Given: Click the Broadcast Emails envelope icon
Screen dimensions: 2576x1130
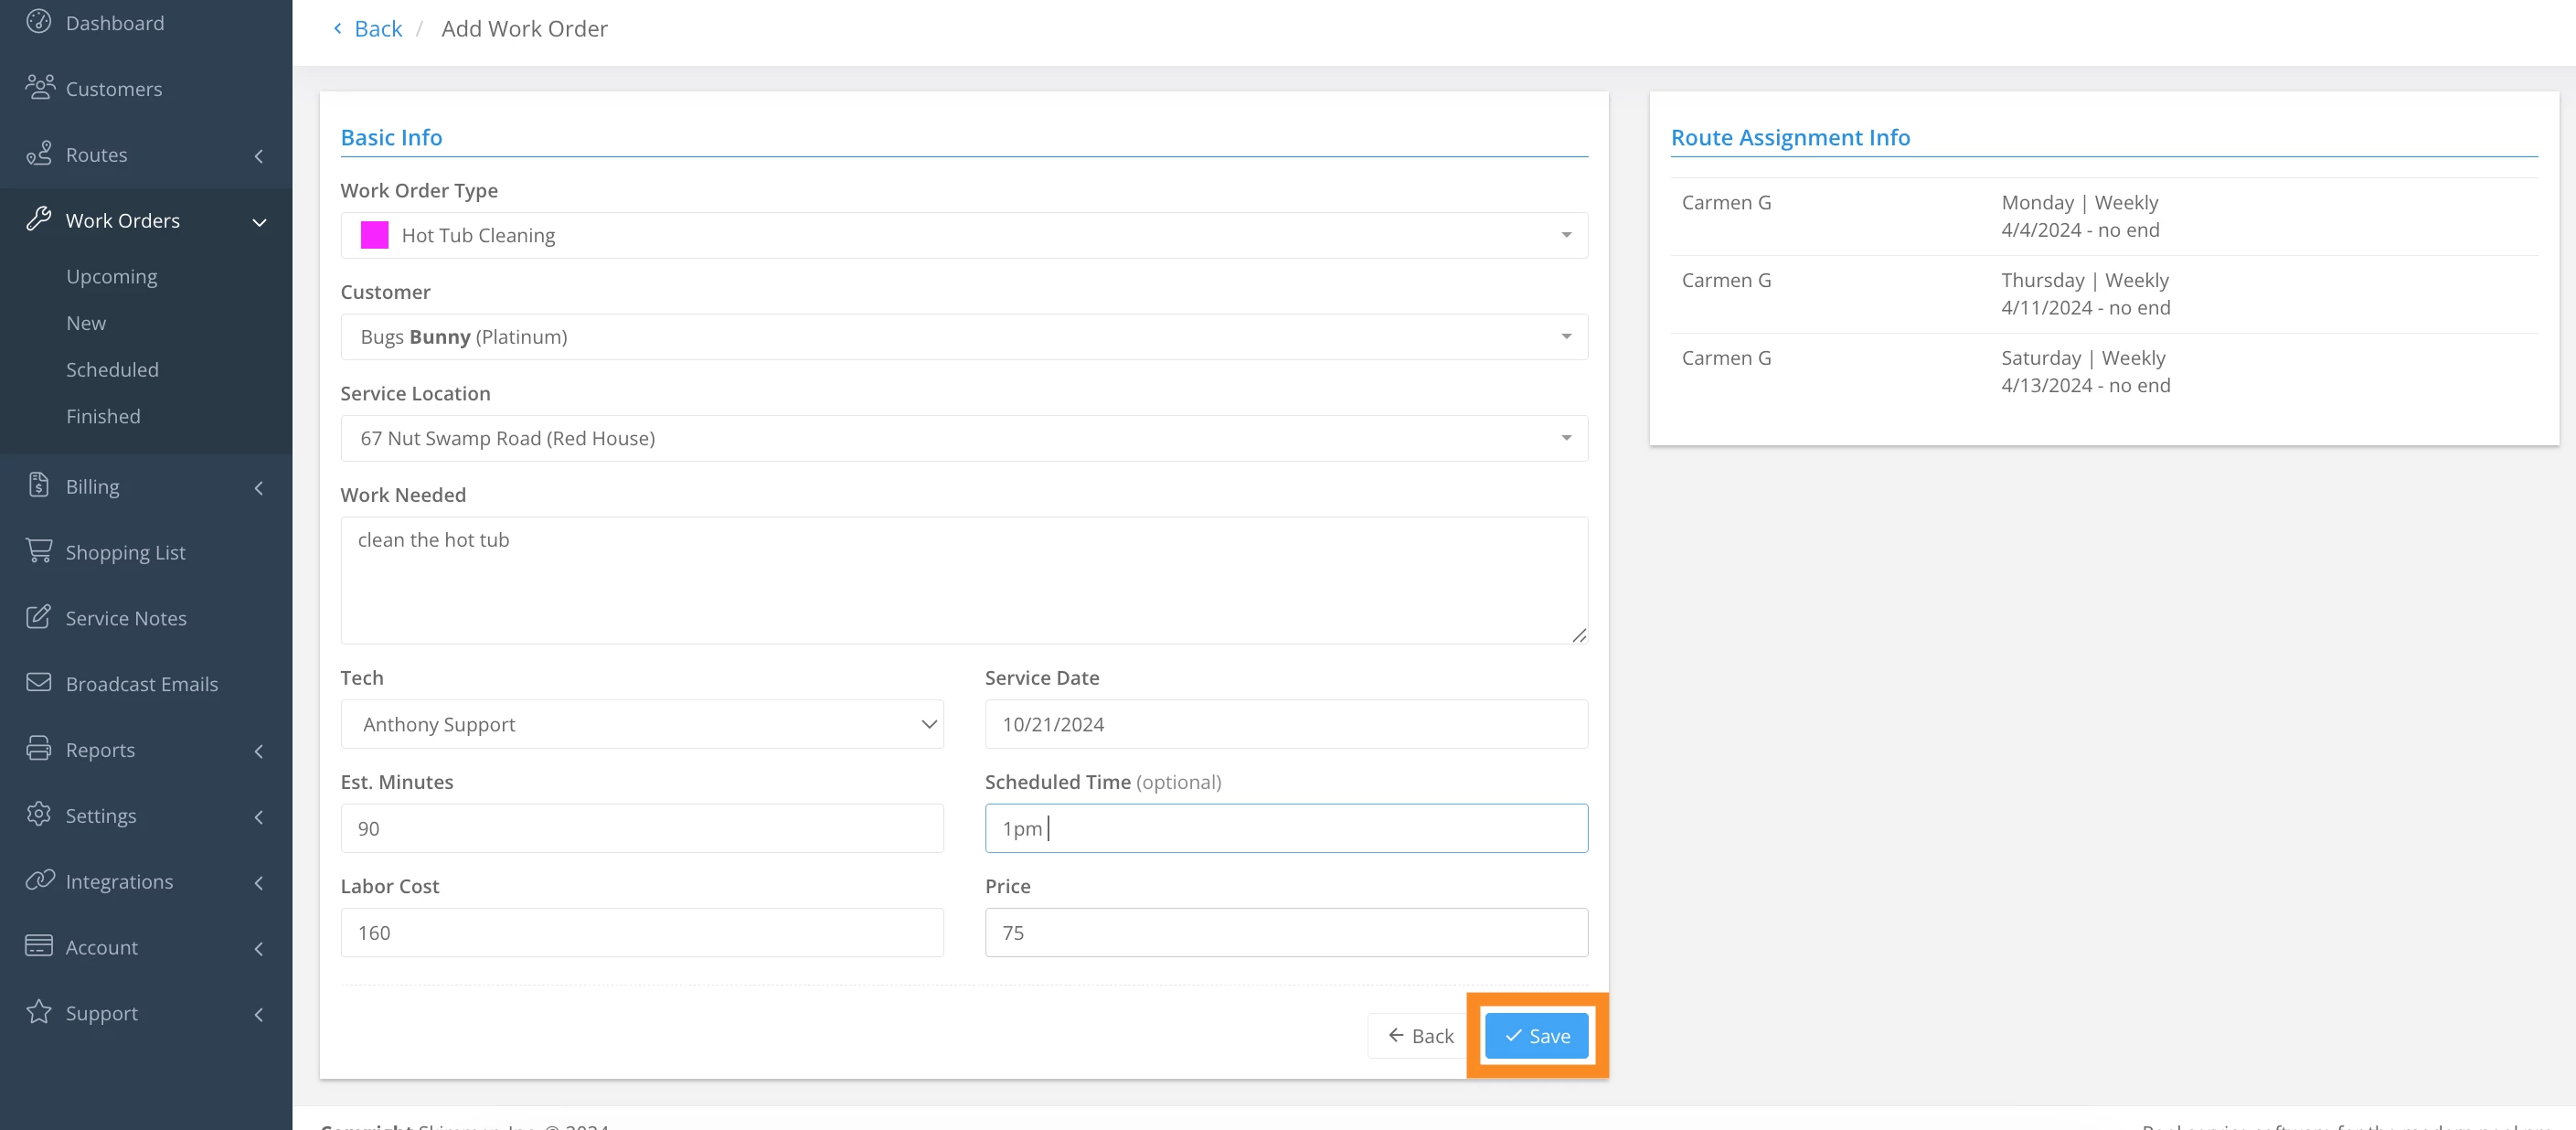Looking at the screenshot, I should [x=38, y=682].
